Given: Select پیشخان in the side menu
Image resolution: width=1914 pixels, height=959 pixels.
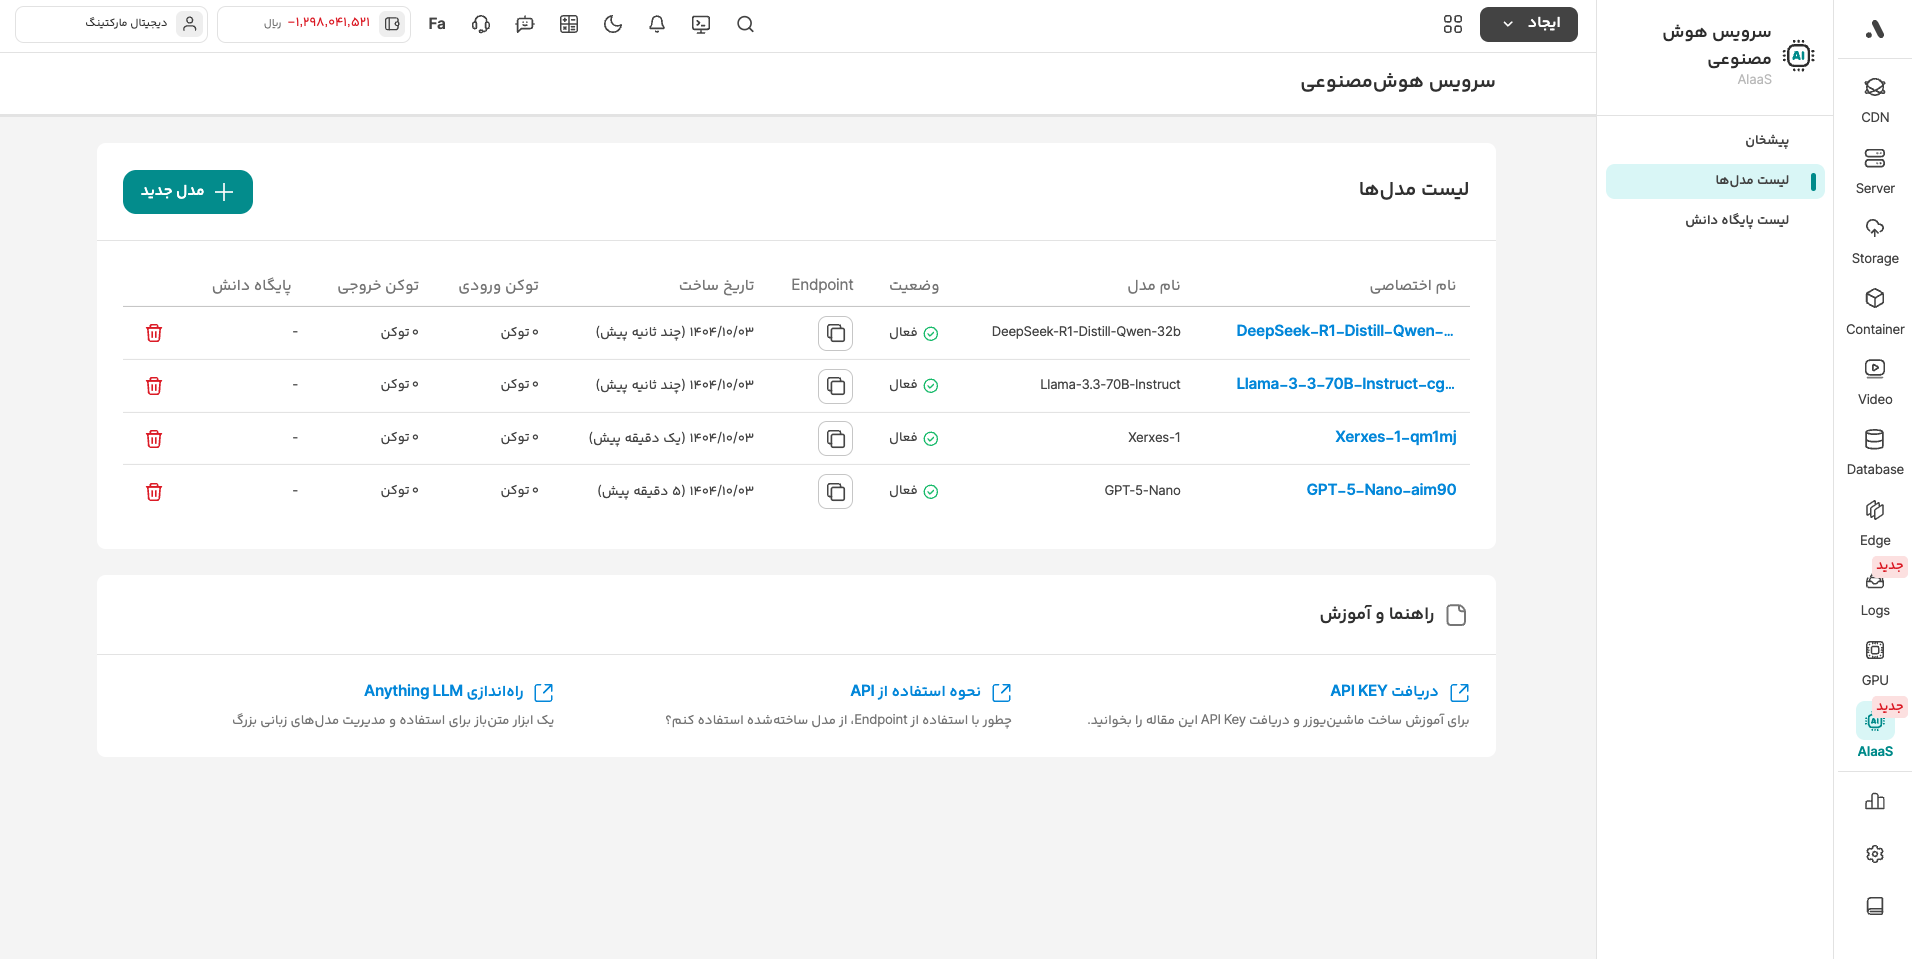Looking at the screenshot, I should coord(1766,140).
